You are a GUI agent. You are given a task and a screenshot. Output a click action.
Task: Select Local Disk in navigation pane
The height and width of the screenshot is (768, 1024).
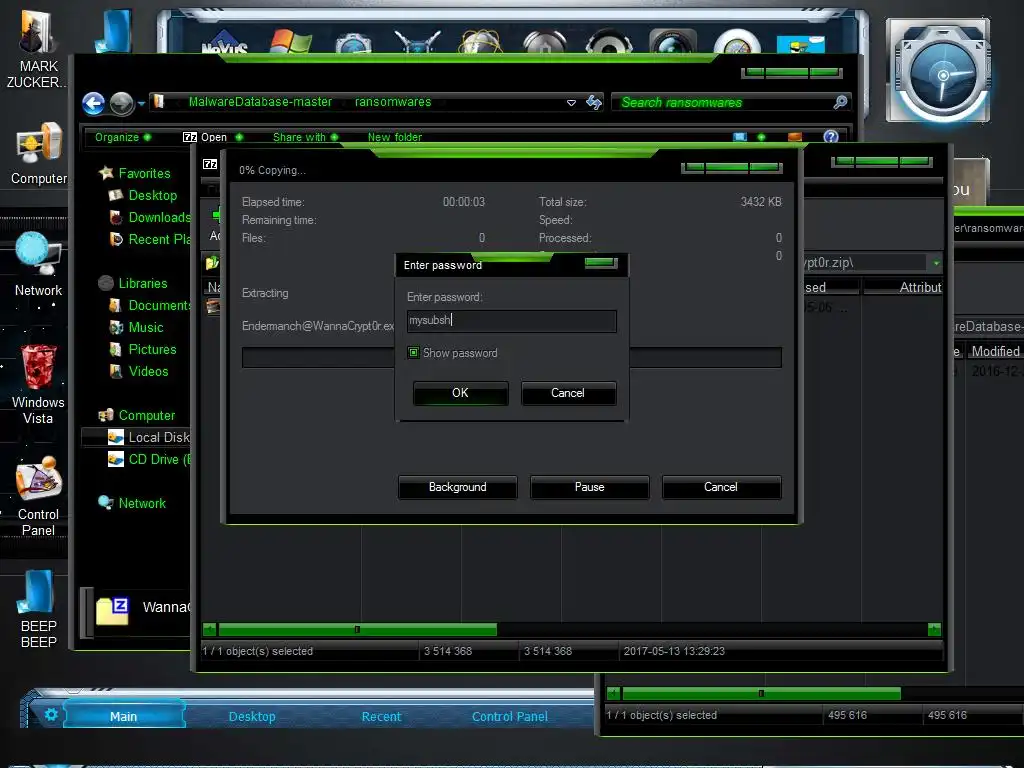click(136, 437)
